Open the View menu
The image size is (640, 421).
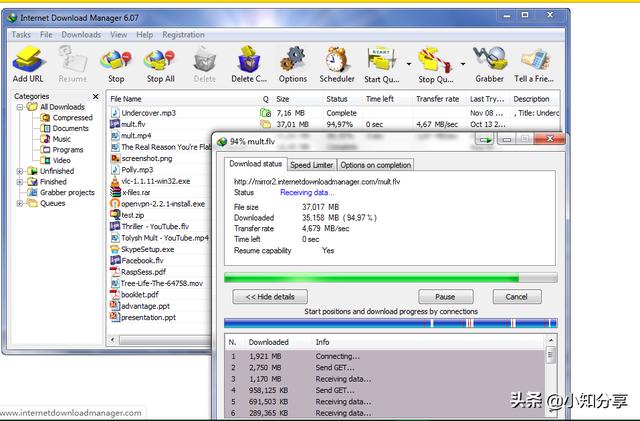pos(119,35)
